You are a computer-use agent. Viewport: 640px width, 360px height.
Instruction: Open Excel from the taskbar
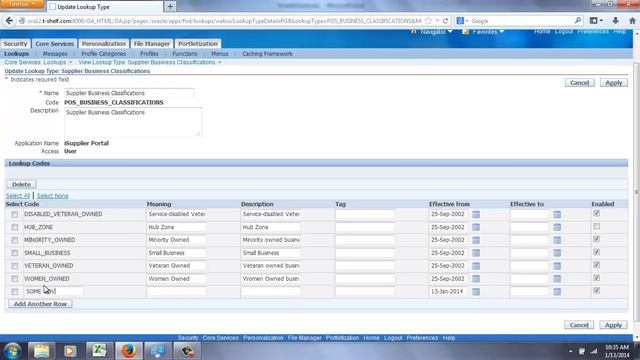(99, 351)
